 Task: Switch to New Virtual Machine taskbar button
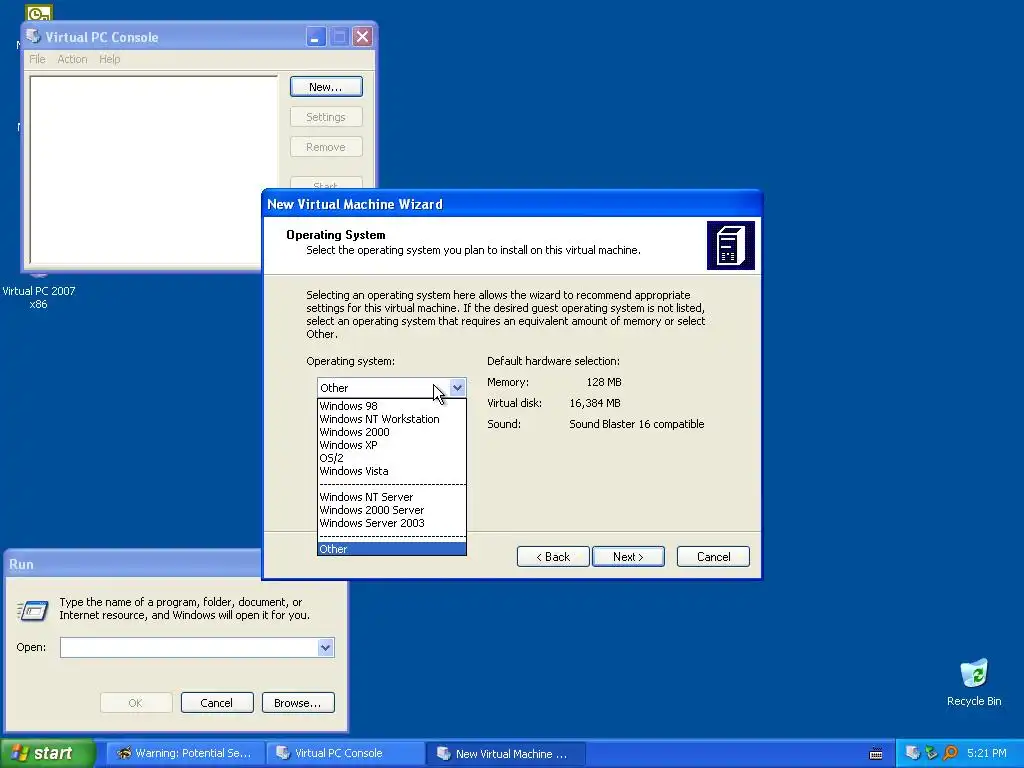coord(505,754)
